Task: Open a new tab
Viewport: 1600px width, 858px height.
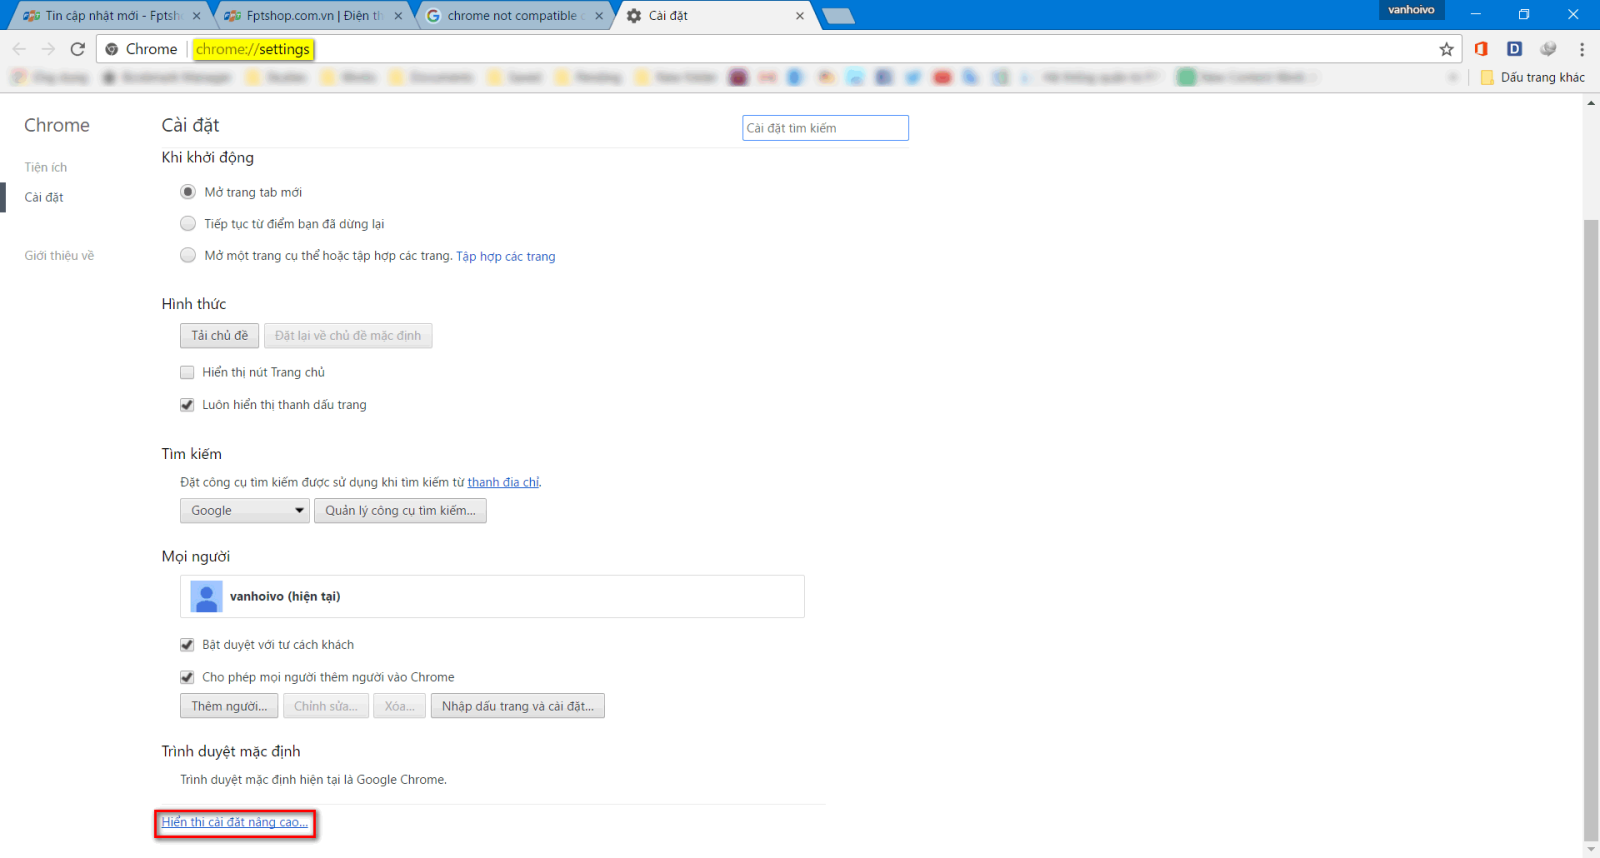Action: coord(838,16)
